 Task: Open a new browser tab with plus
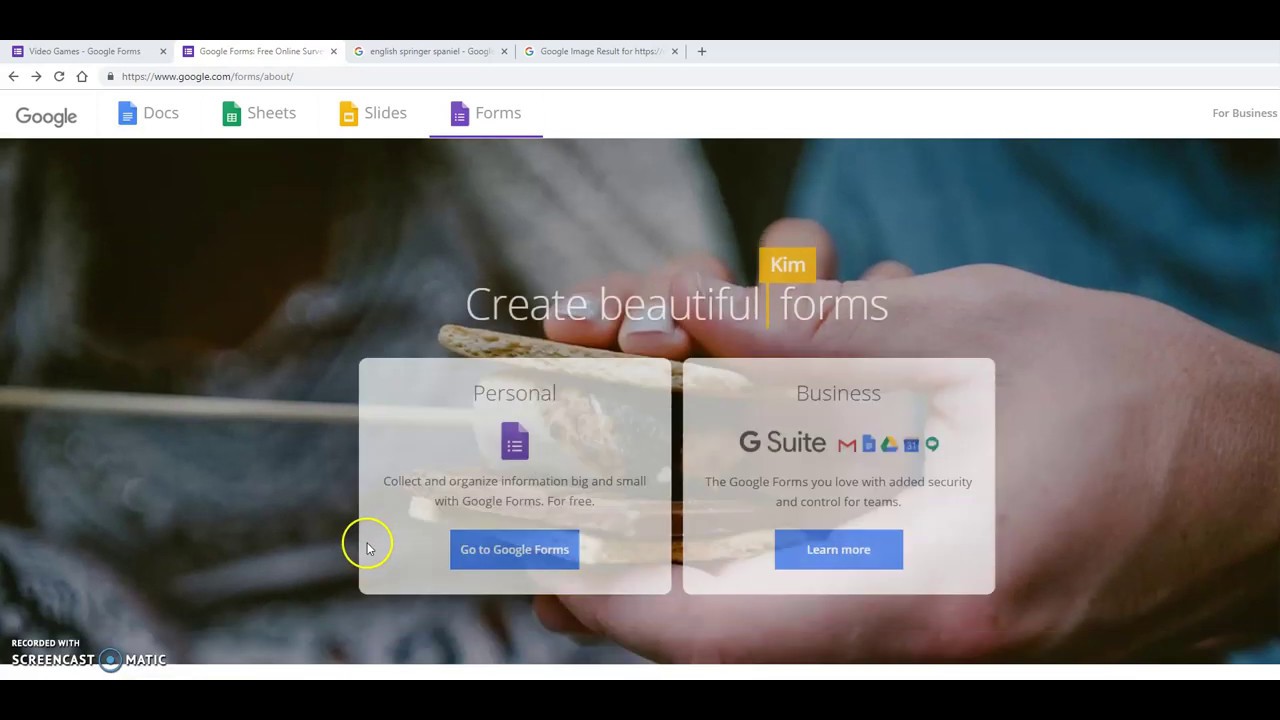pos(702,51)
